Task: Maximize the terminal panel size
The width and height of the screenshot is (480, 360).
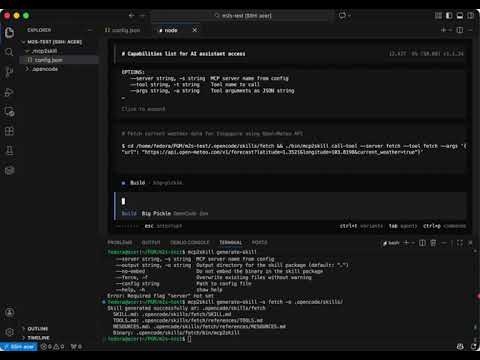Action: coord(460,243)
